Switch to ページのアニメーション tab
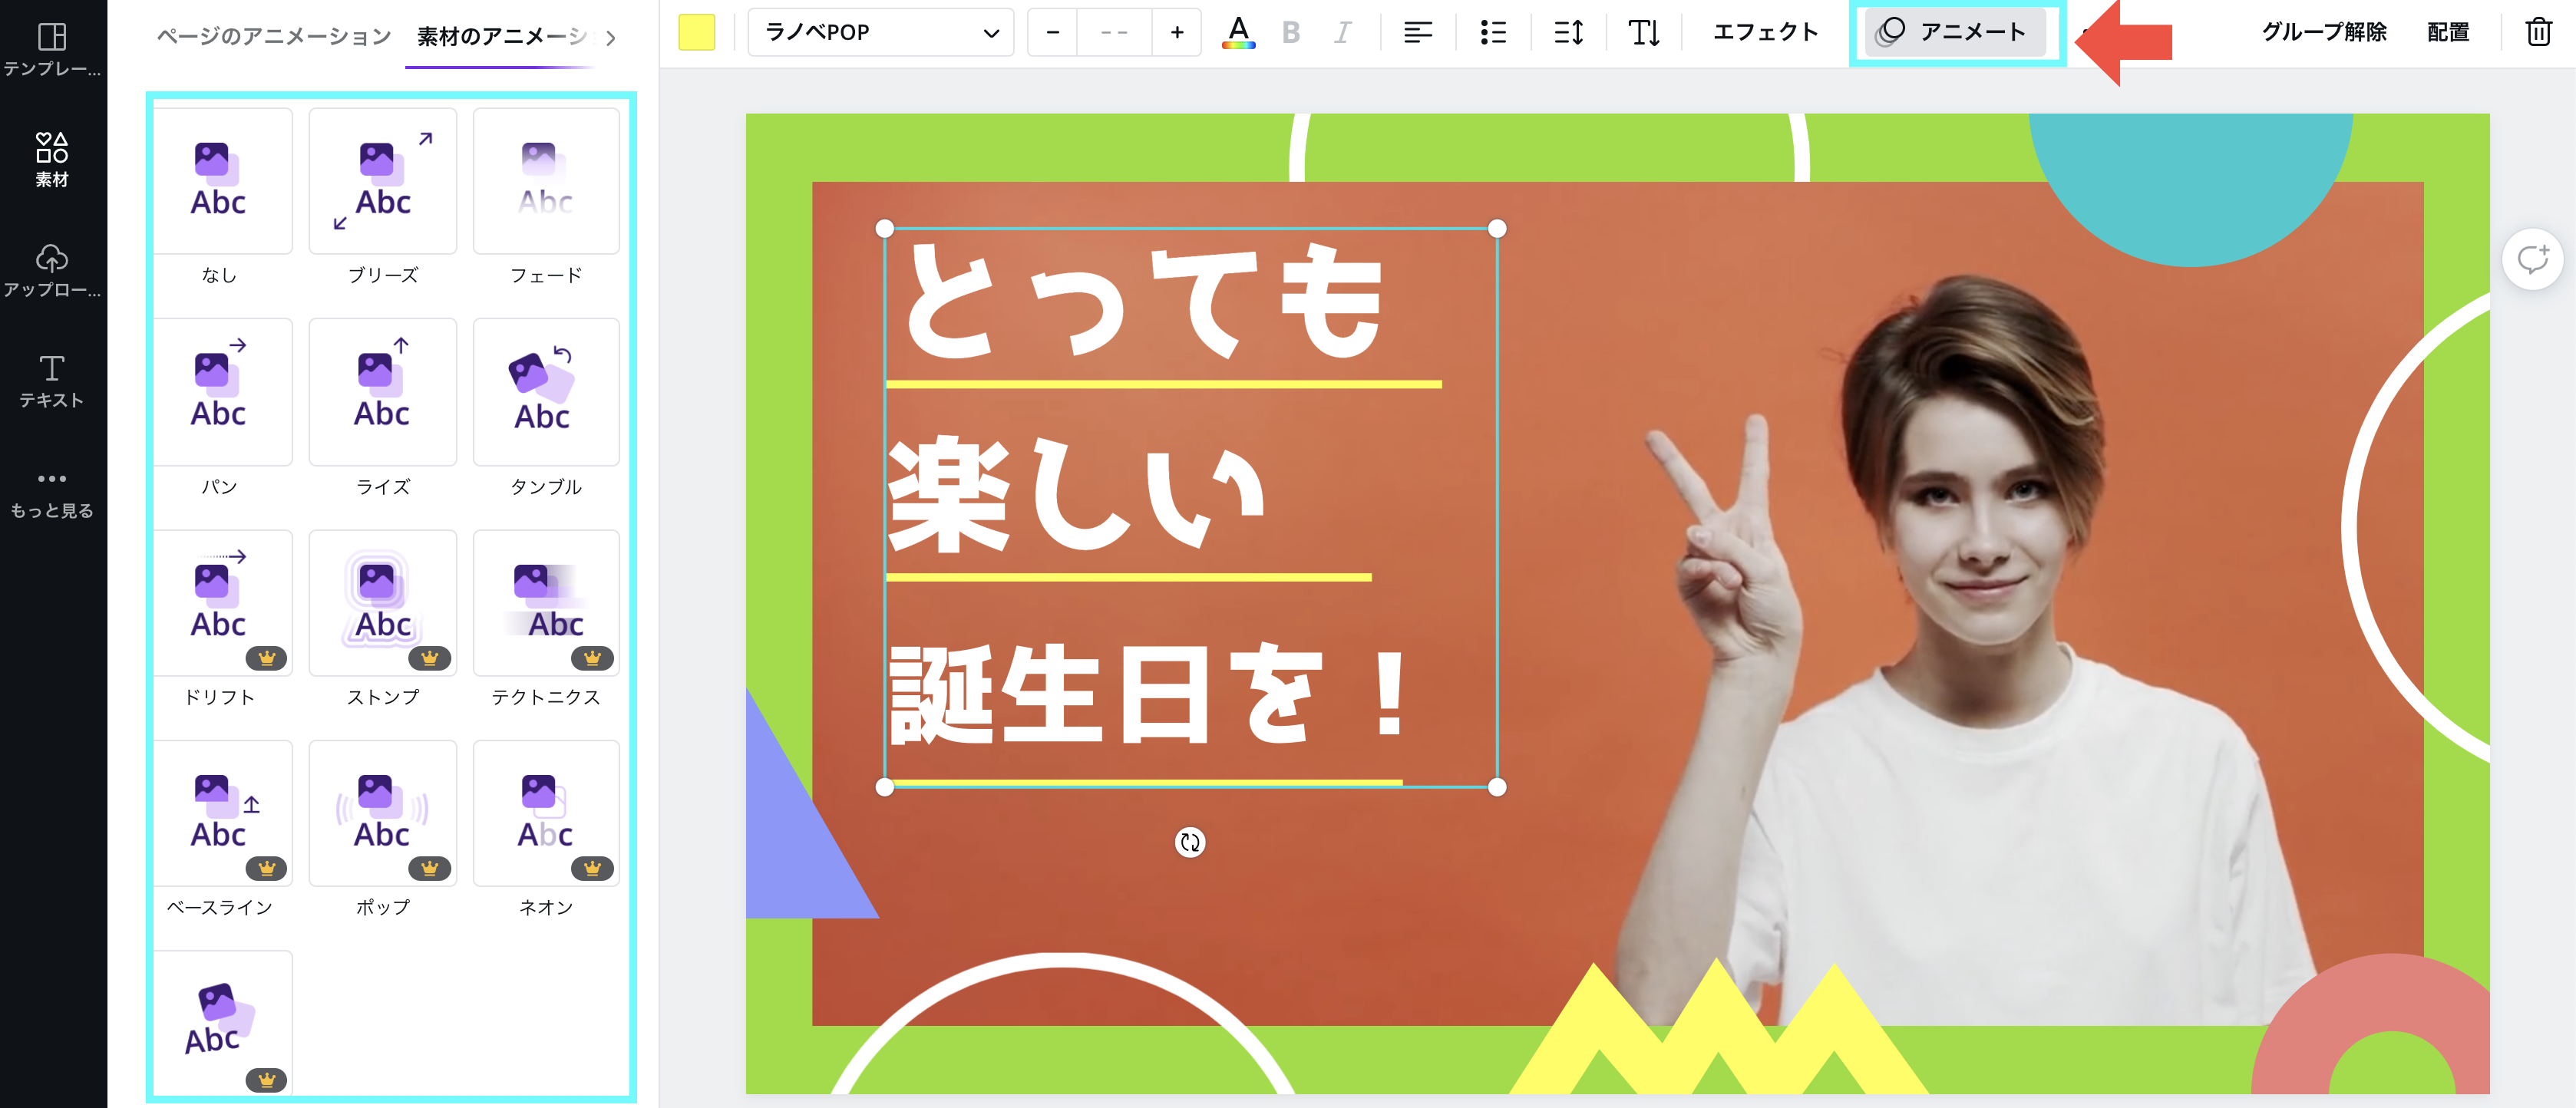This screenshot has height=1108, width=2576. click(274, 36)
